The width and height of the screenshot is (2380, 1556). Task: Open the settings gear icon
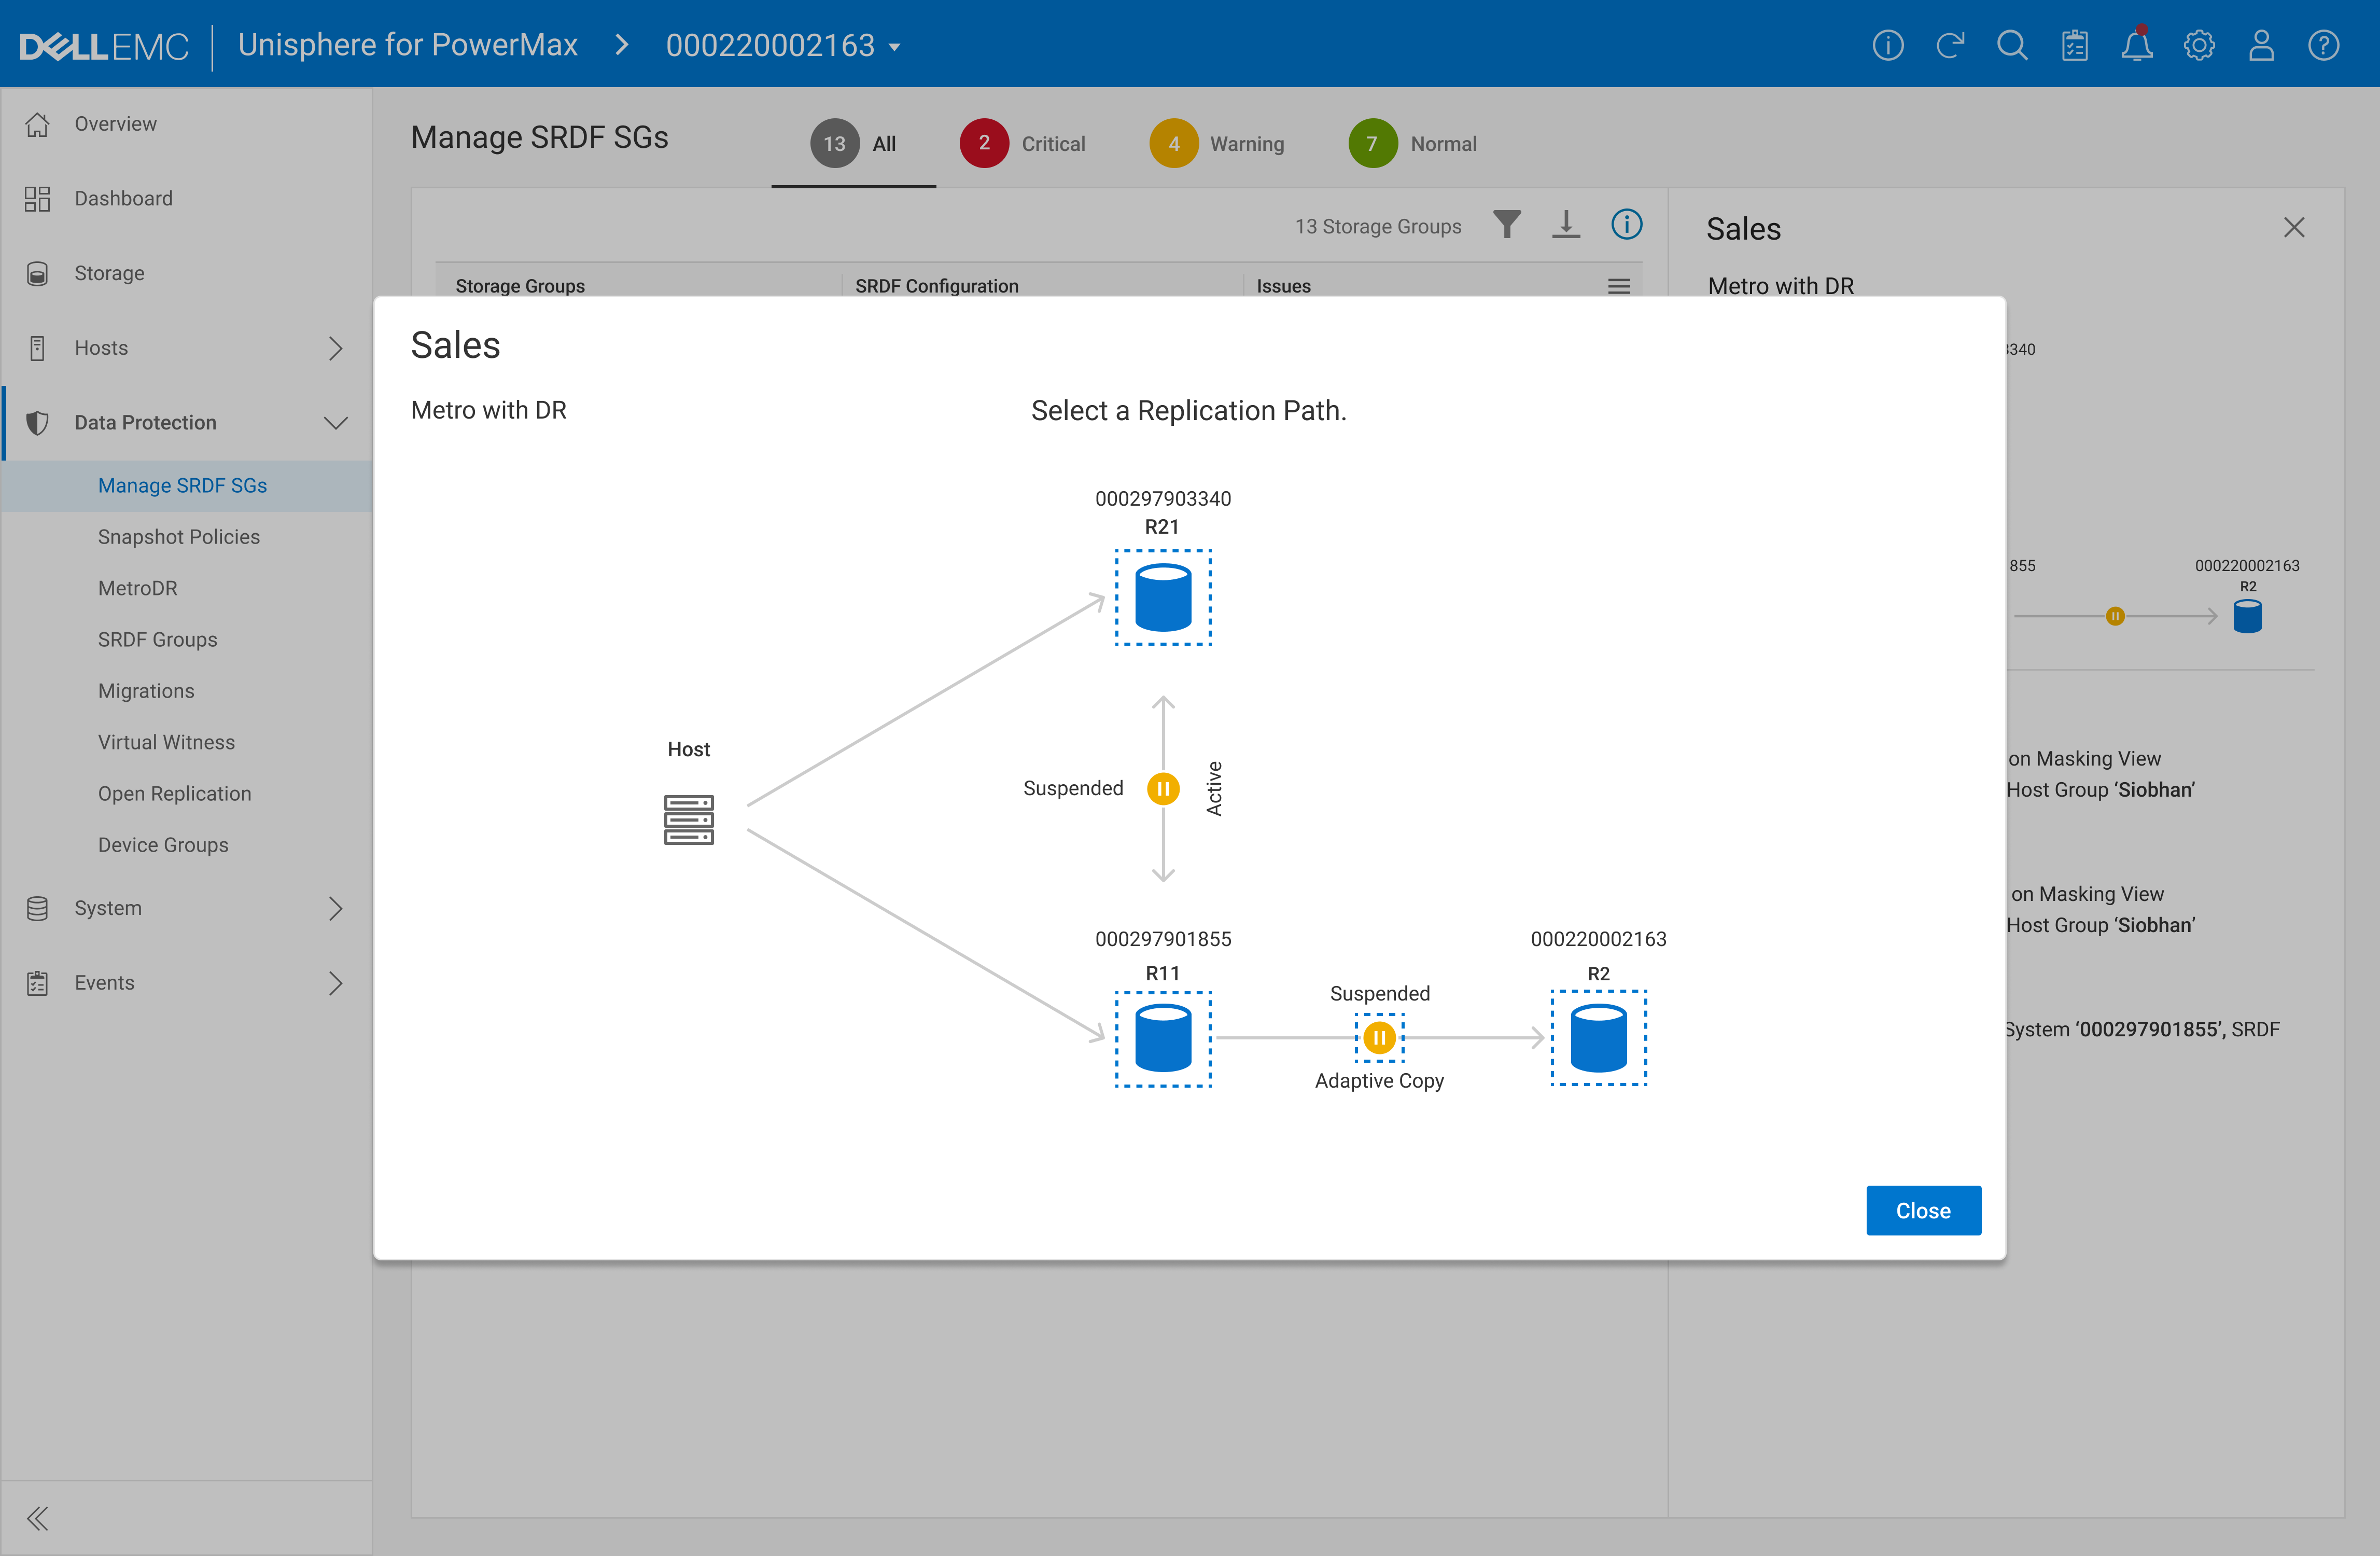(x=2198, y=46)
